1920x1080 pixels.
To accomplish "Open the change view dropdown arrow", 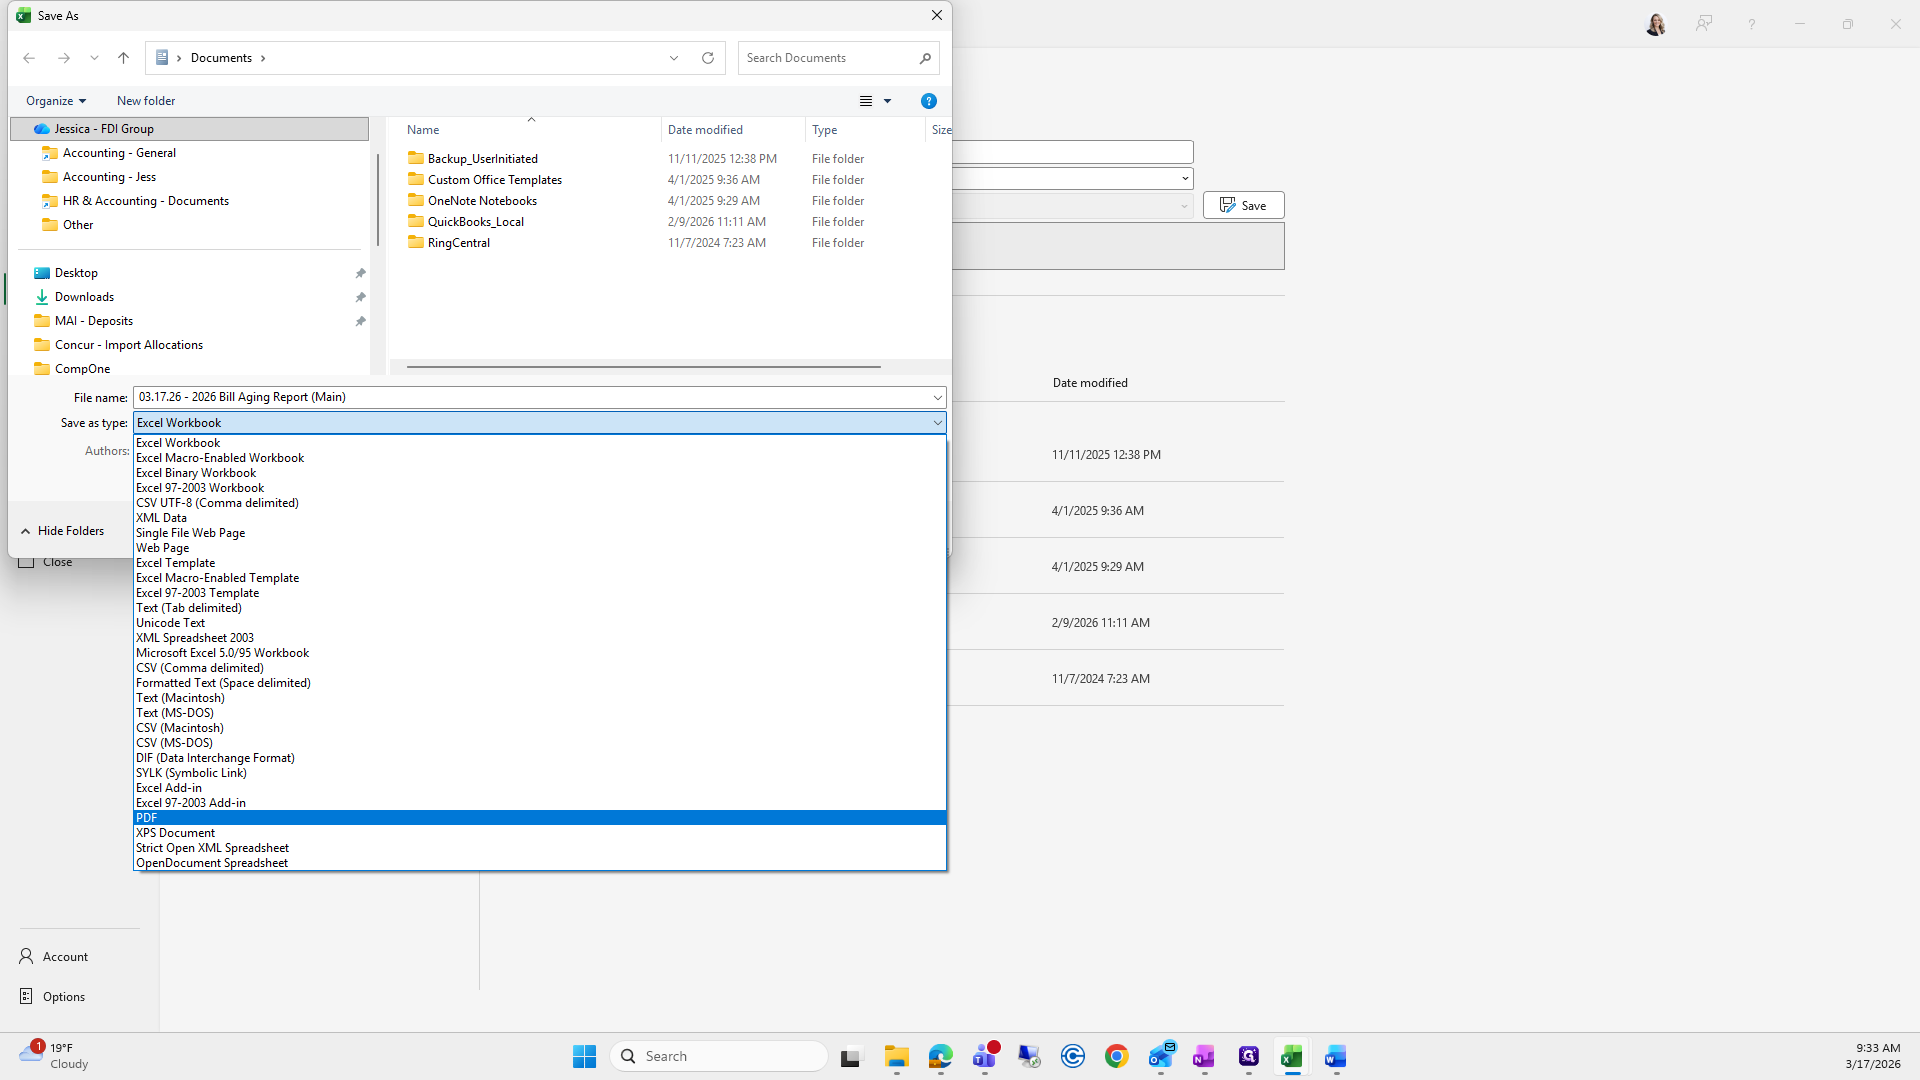I will [887, 101].
